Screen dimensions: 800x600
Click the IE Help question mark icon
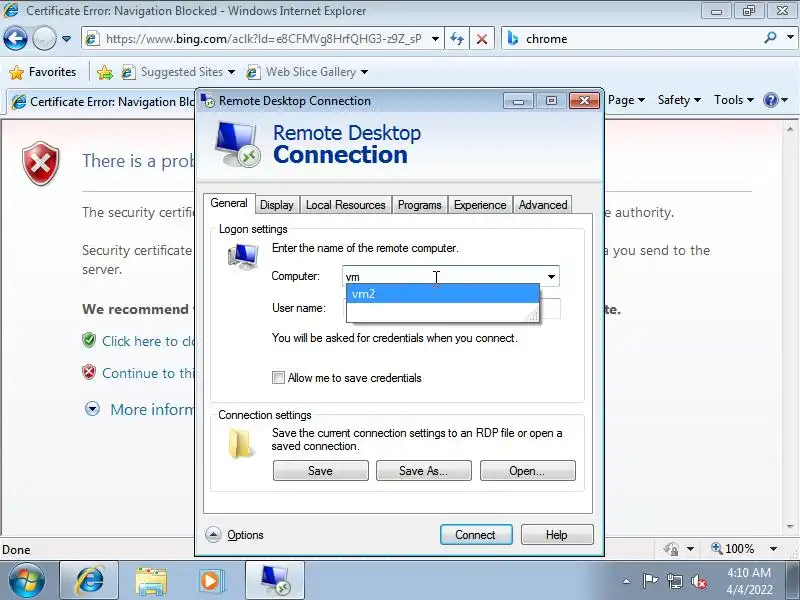point(770,100)
